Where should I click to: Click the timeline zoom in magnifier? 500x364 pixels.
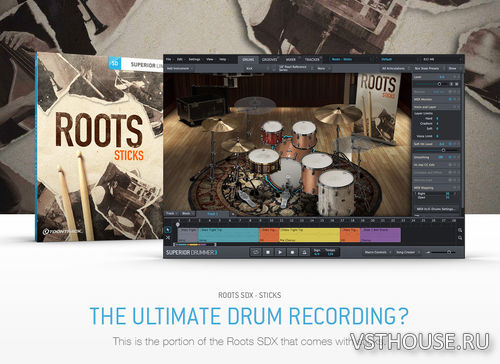(x=460, y=230)
